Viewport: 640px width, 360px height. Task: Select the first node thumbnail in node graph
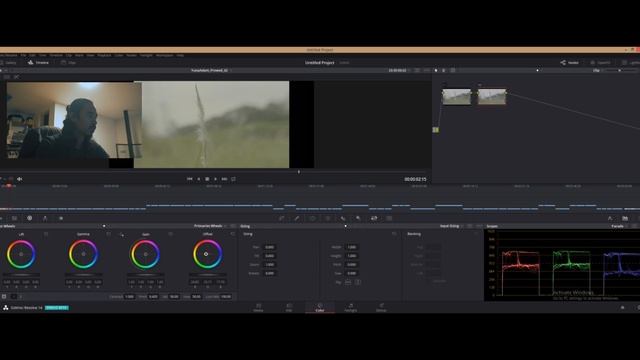tap(456, 97)
